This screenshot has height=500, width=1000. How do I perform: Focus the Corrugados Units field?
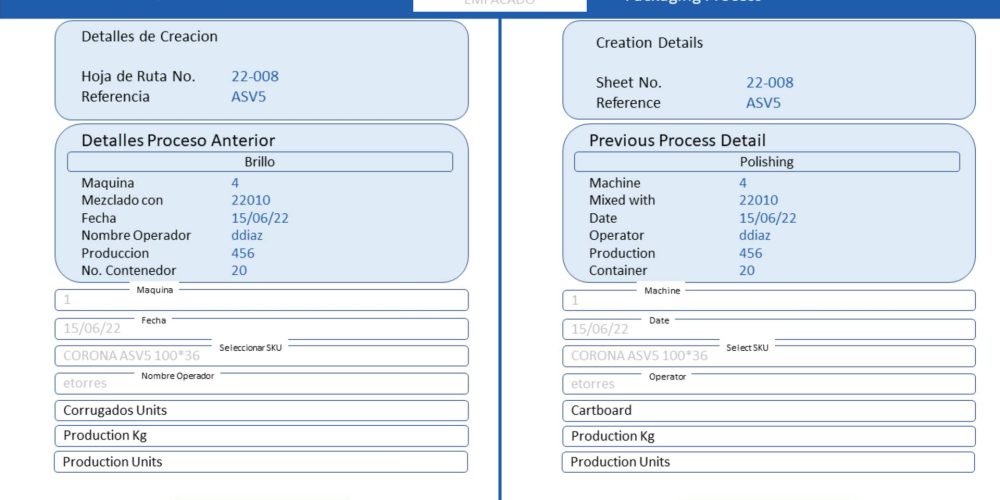tap(260, 411)
